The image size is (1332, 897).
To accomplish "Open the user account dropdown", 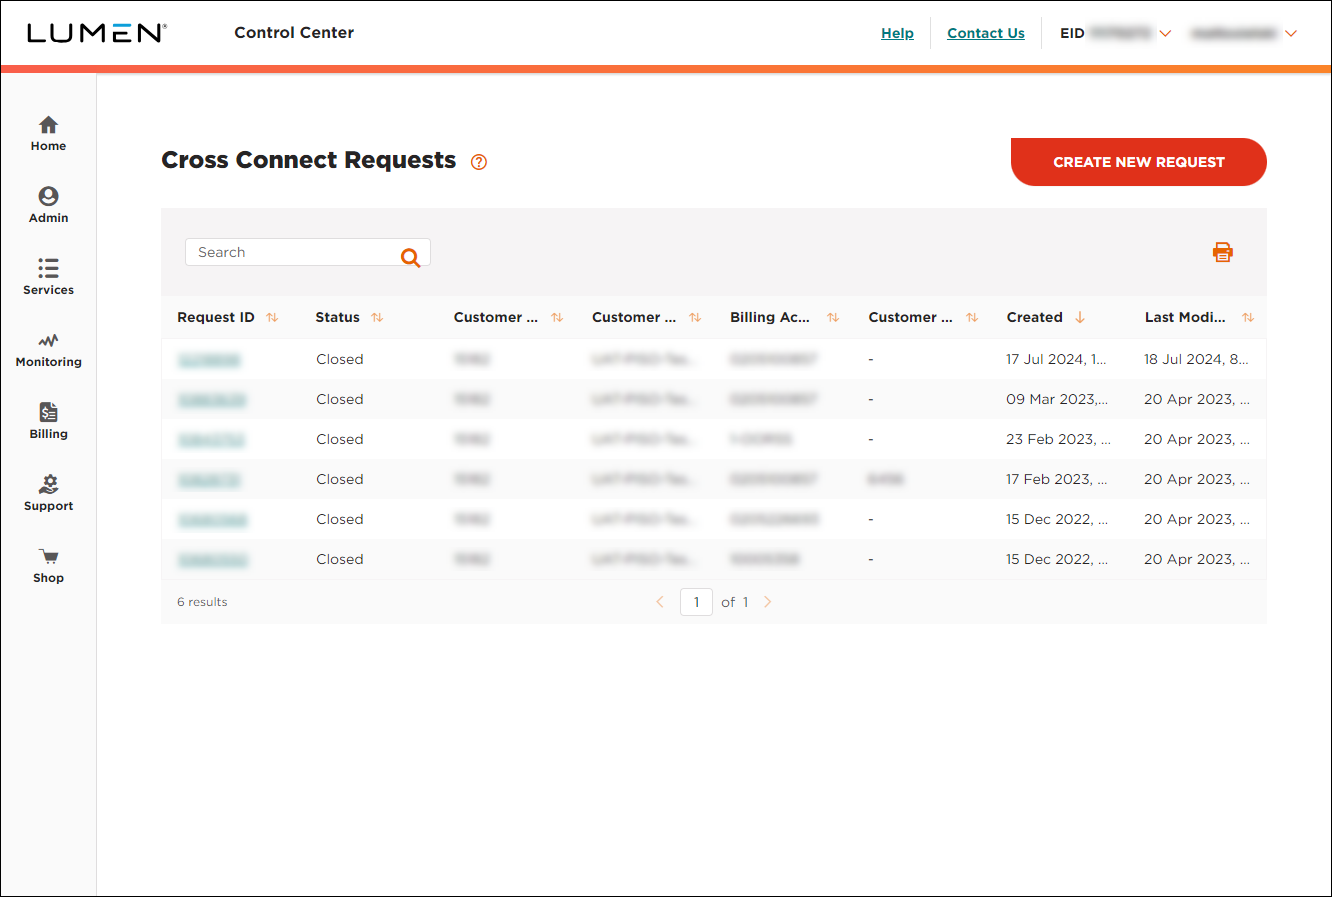I will [1292, 33].
